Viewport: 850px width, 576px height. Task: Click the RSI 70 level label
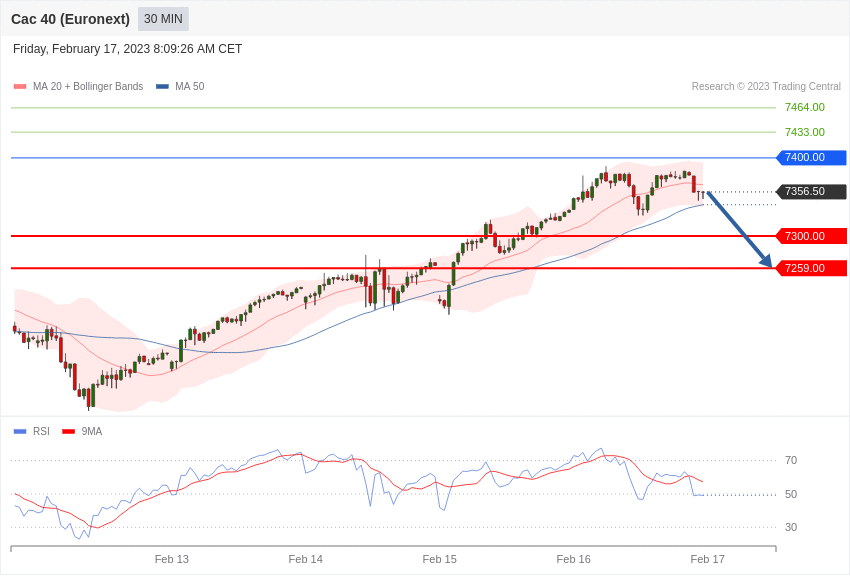pos(791,461)
